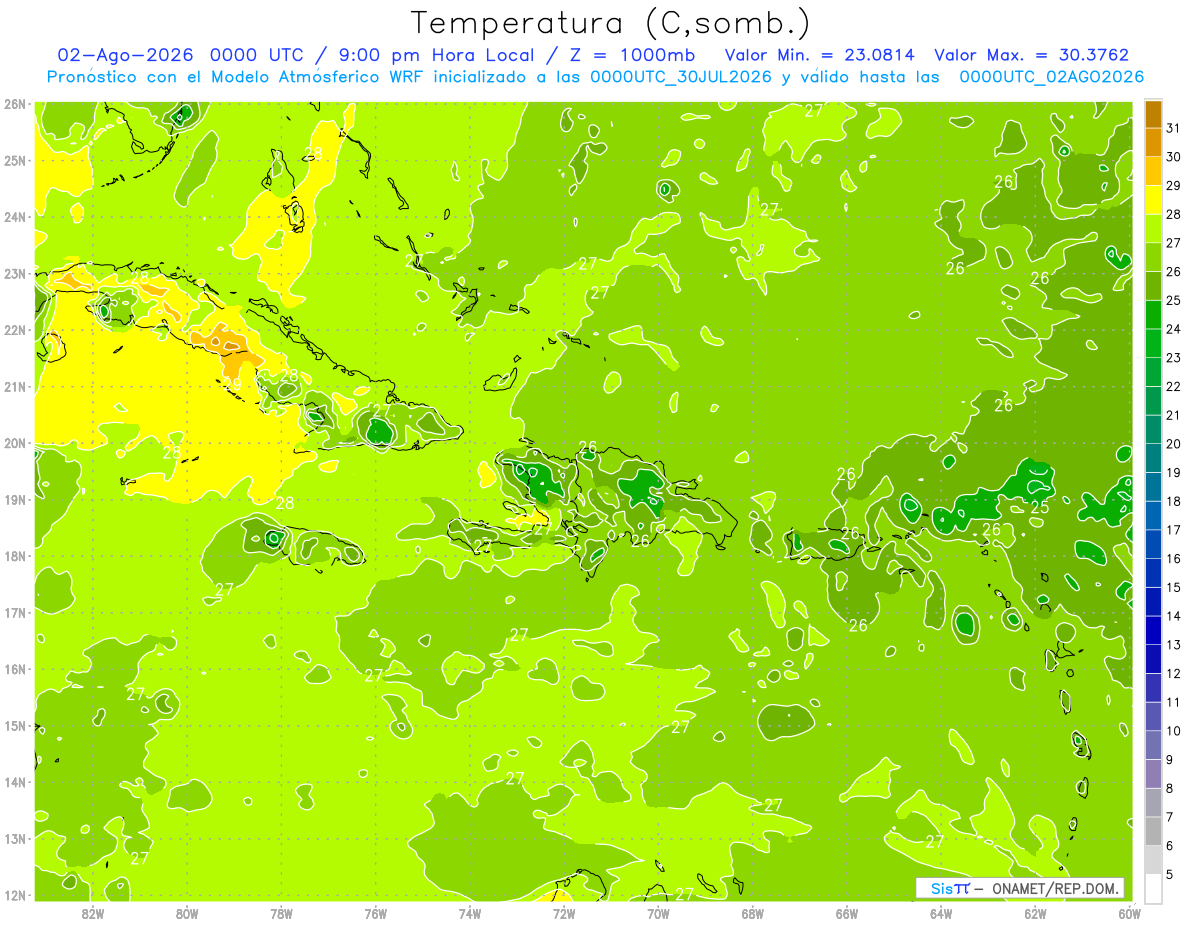
Task: Pick the orange color scale swatch between 30 and 31
Action: (1153, 143)
